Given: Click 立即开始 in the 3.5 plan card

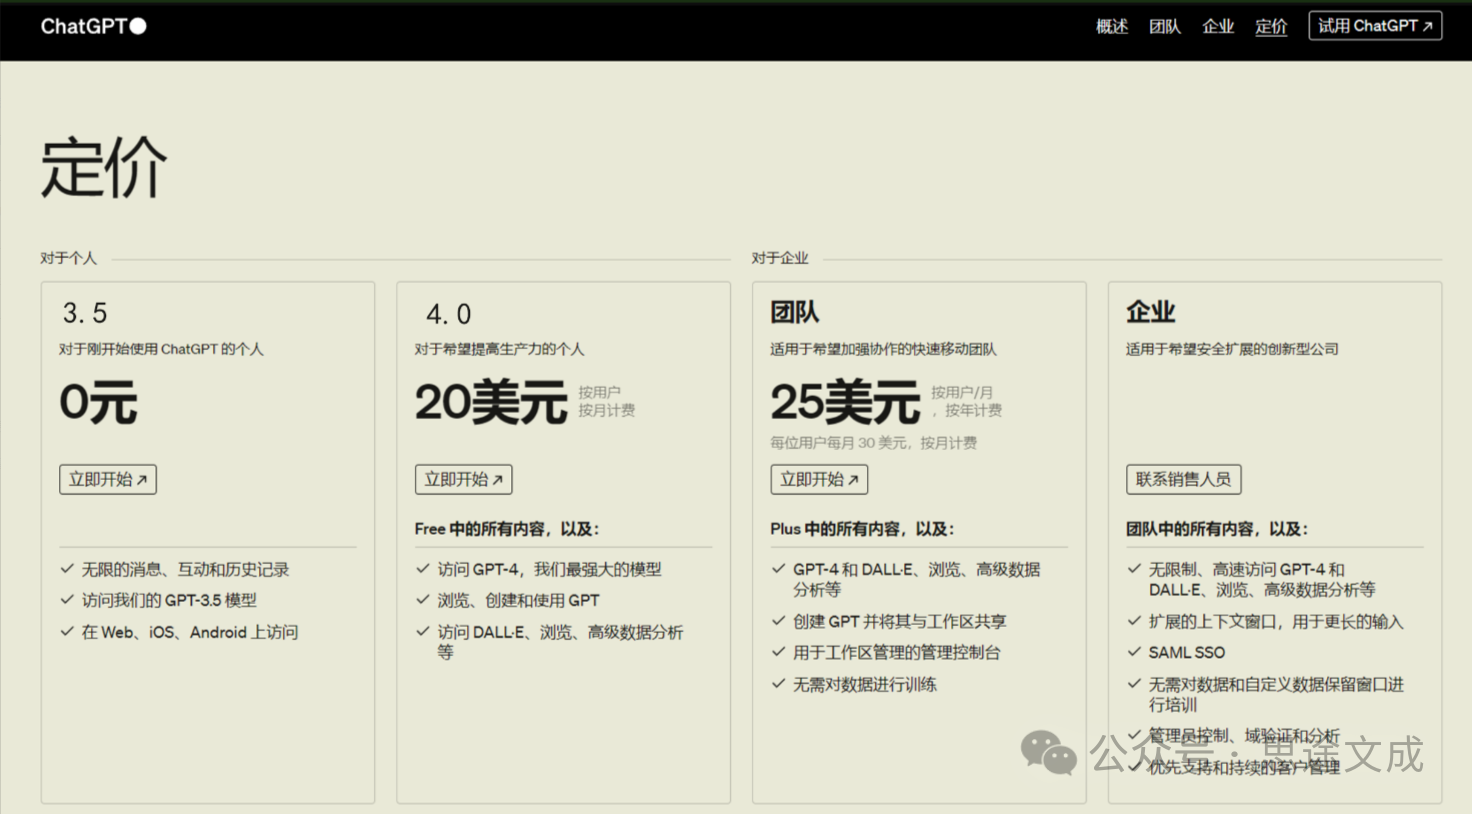Looking at the screenshot, I should point(108,480).
